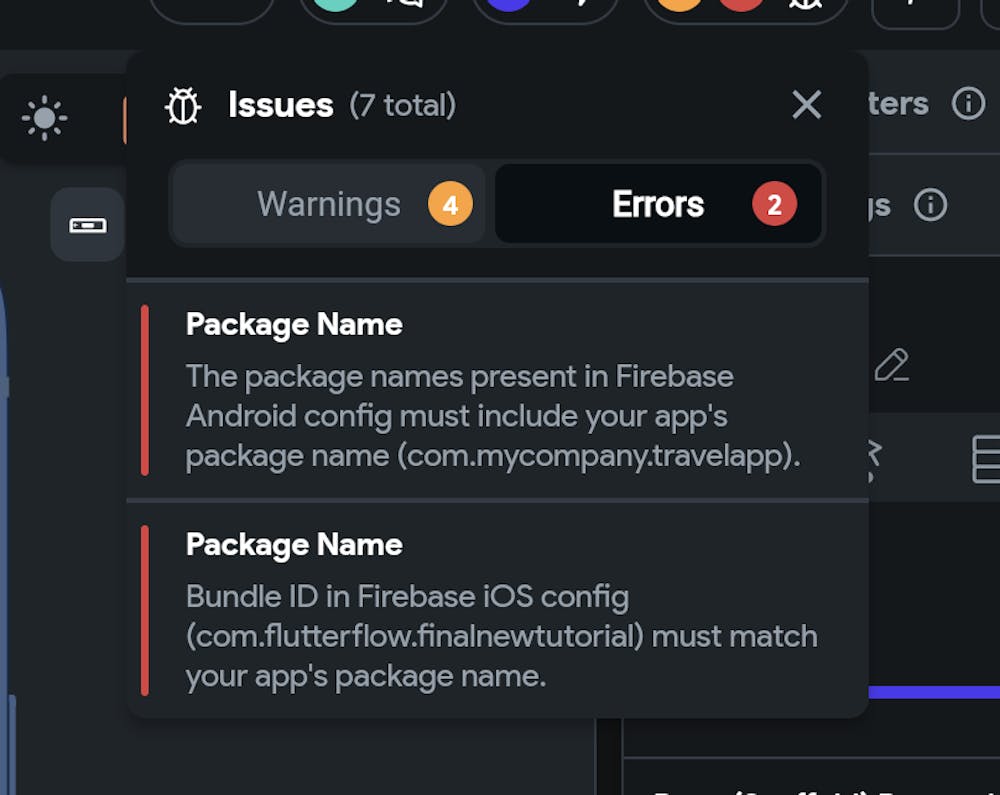Open the Firebase Android config package error
This screenshot has height=795, width=1000.
[x=495, y=390]
